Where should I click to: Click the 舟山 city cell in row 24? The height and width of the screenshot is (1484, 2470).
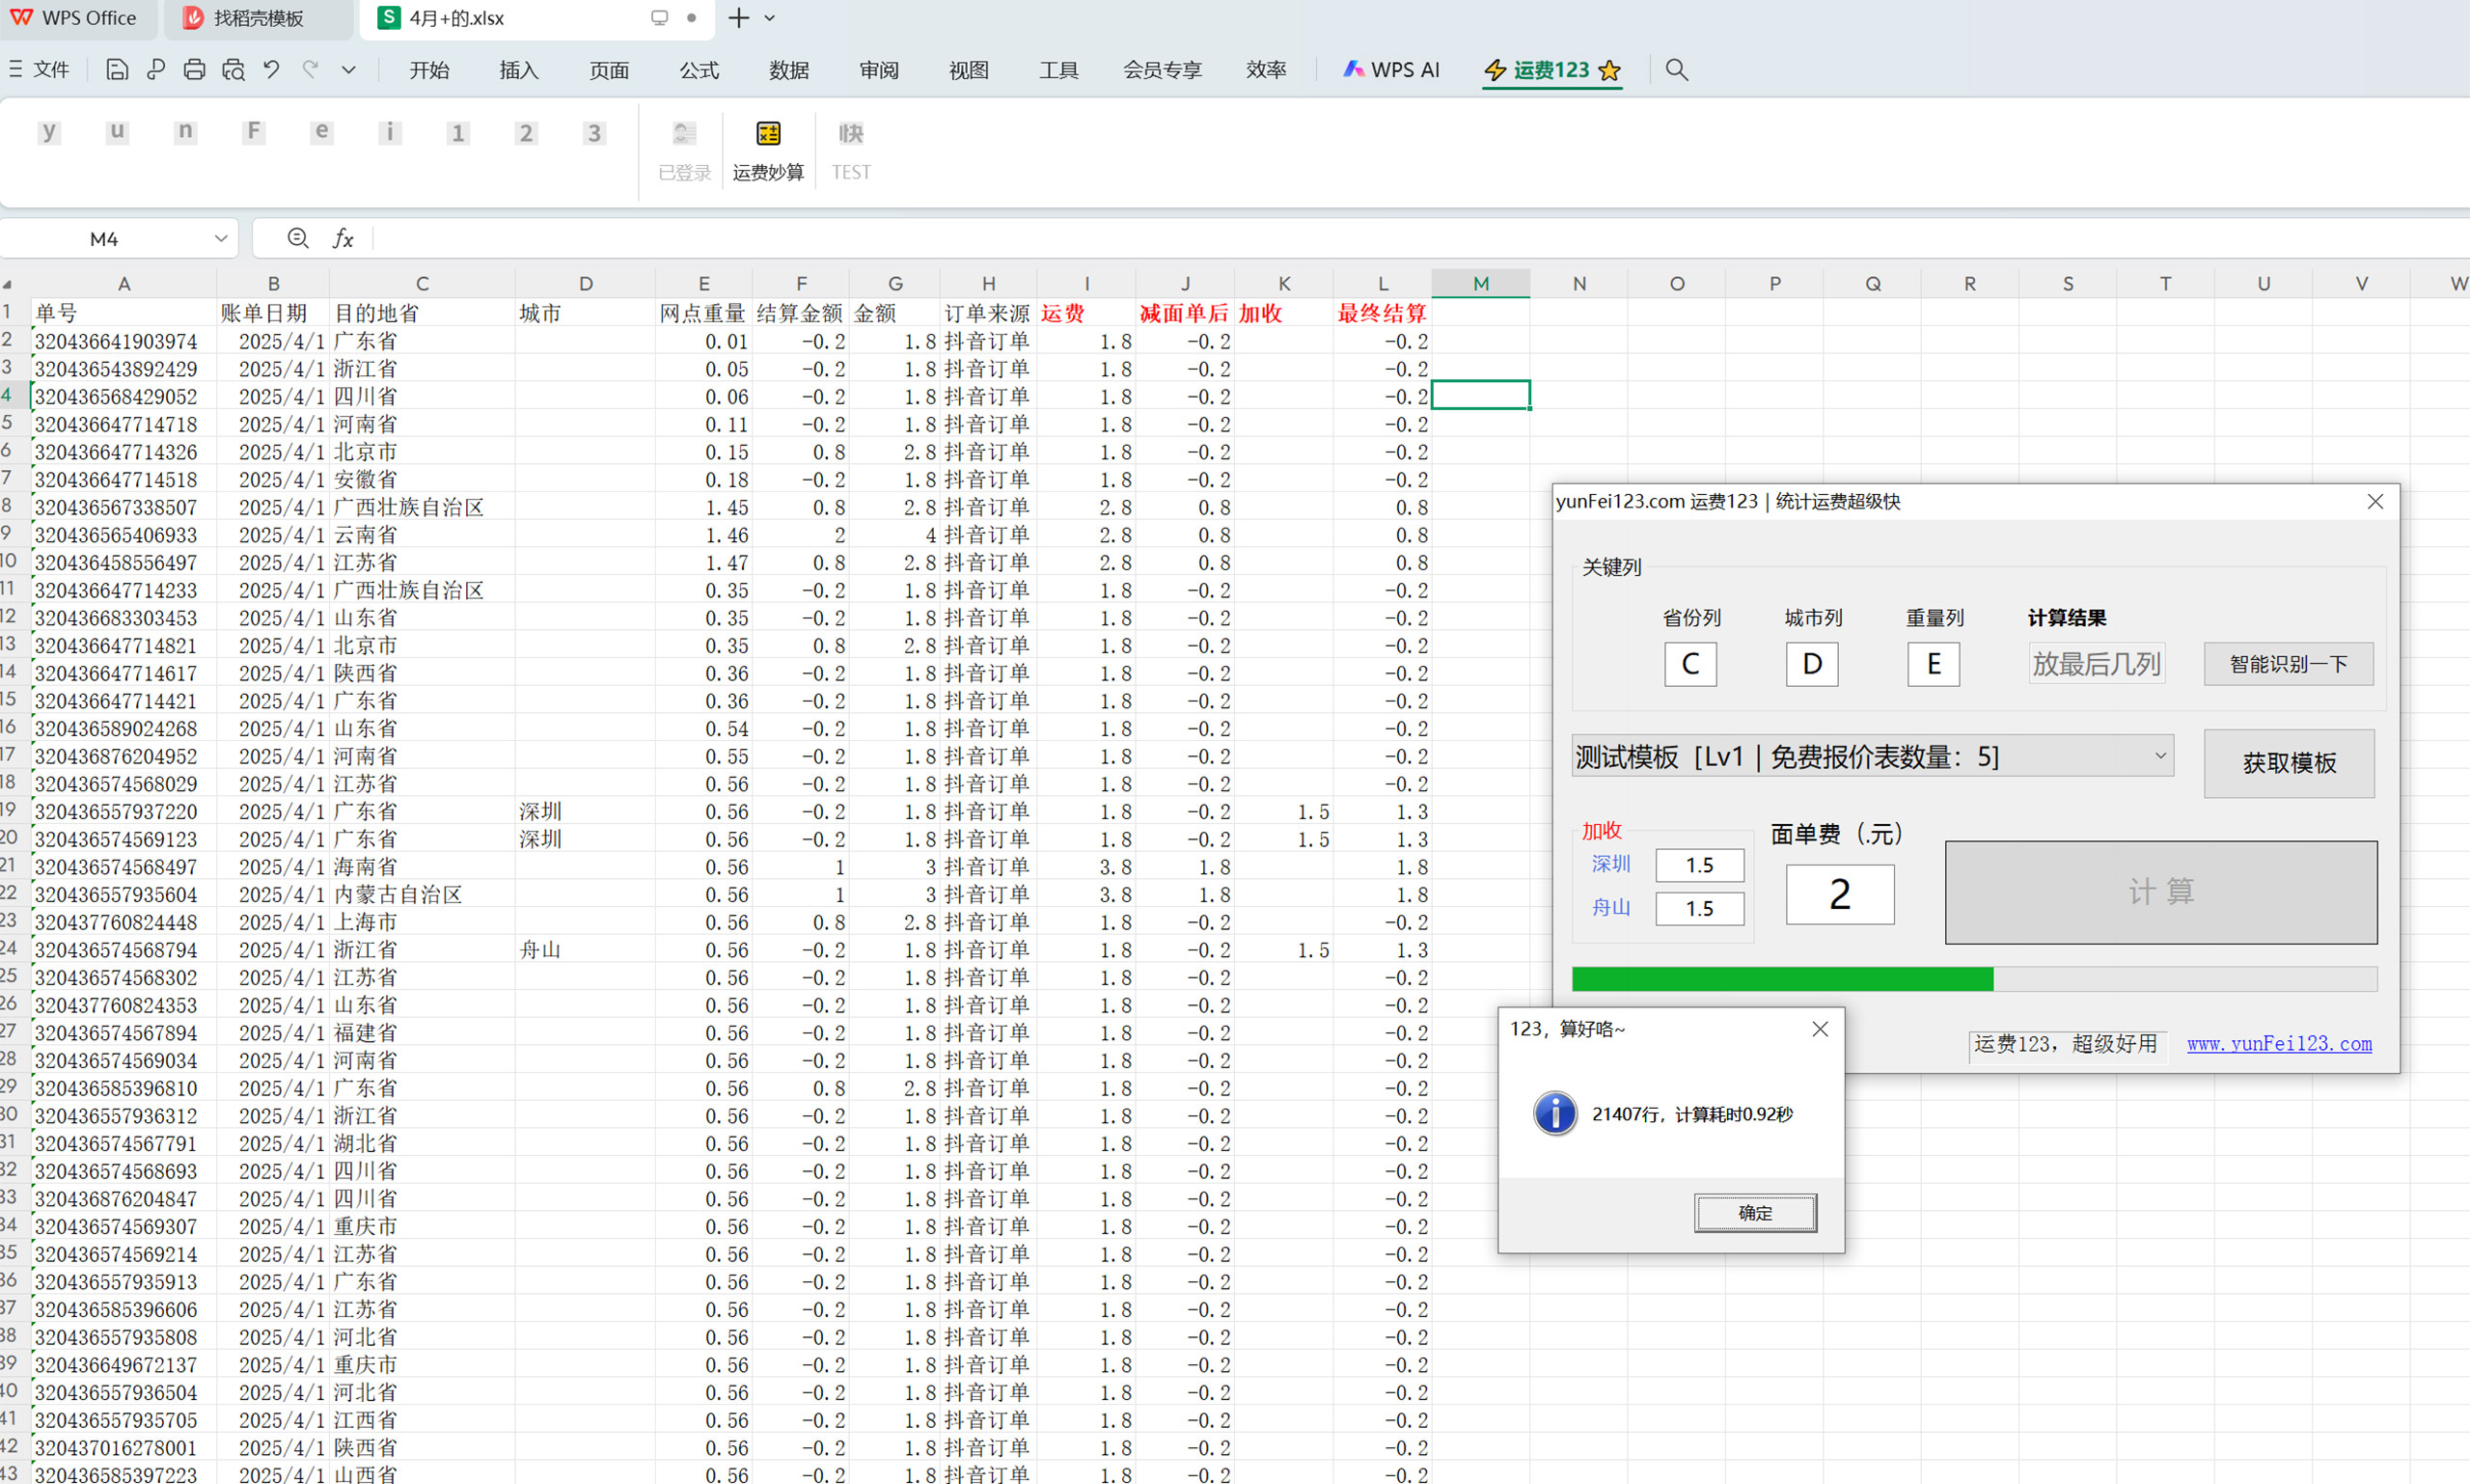point(585,949)
